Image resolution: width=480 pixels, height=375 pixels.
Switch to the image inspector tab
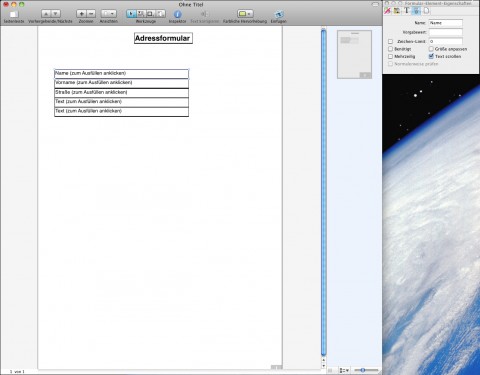[397, 11]
